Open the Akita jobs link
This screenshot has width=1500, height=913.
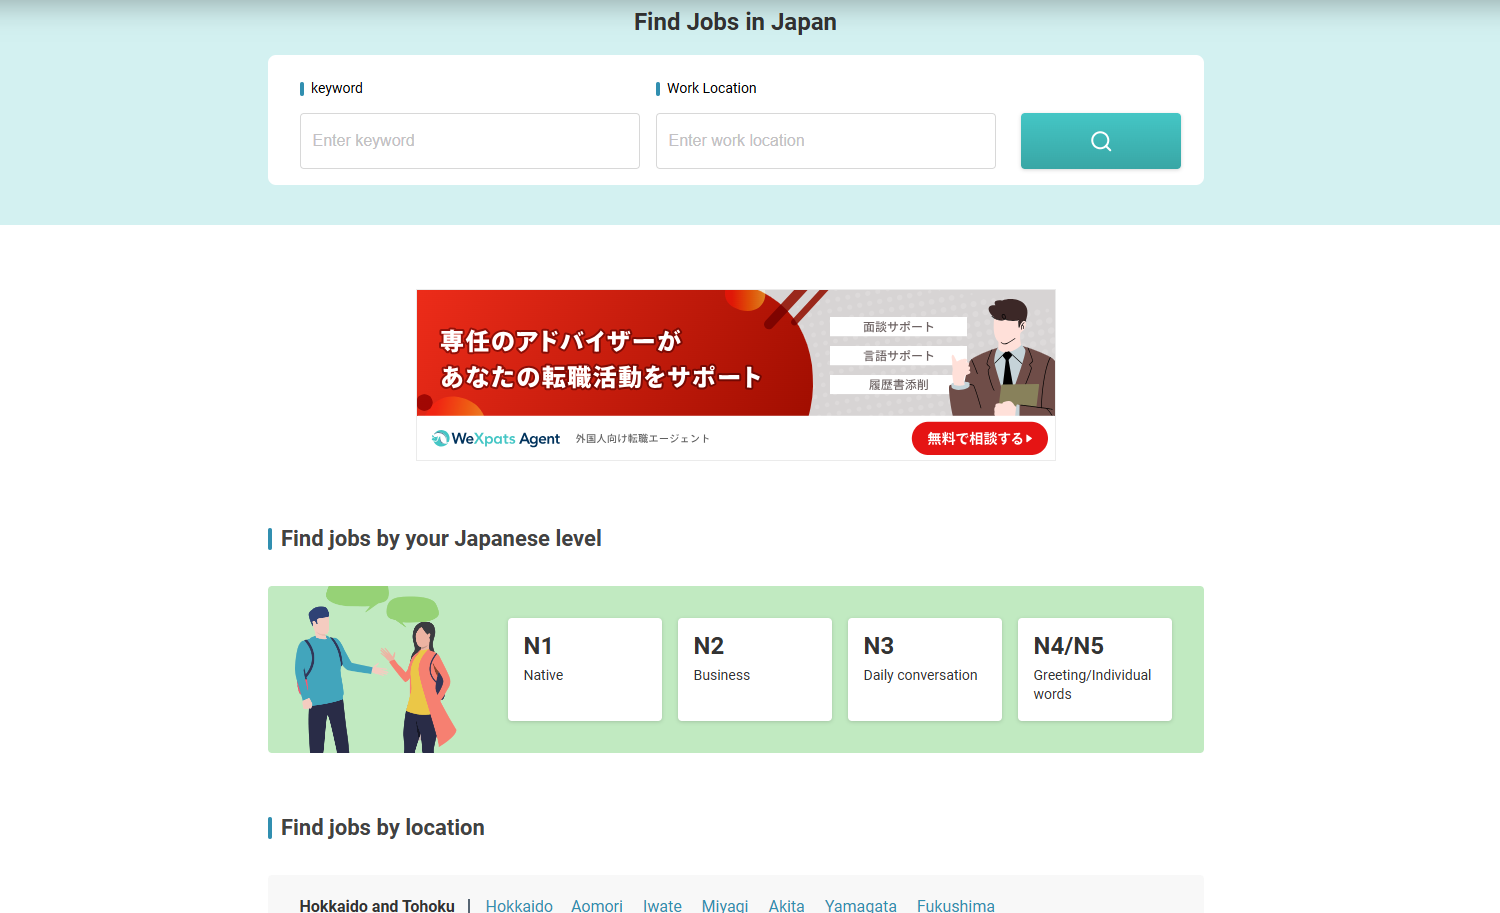786,905
